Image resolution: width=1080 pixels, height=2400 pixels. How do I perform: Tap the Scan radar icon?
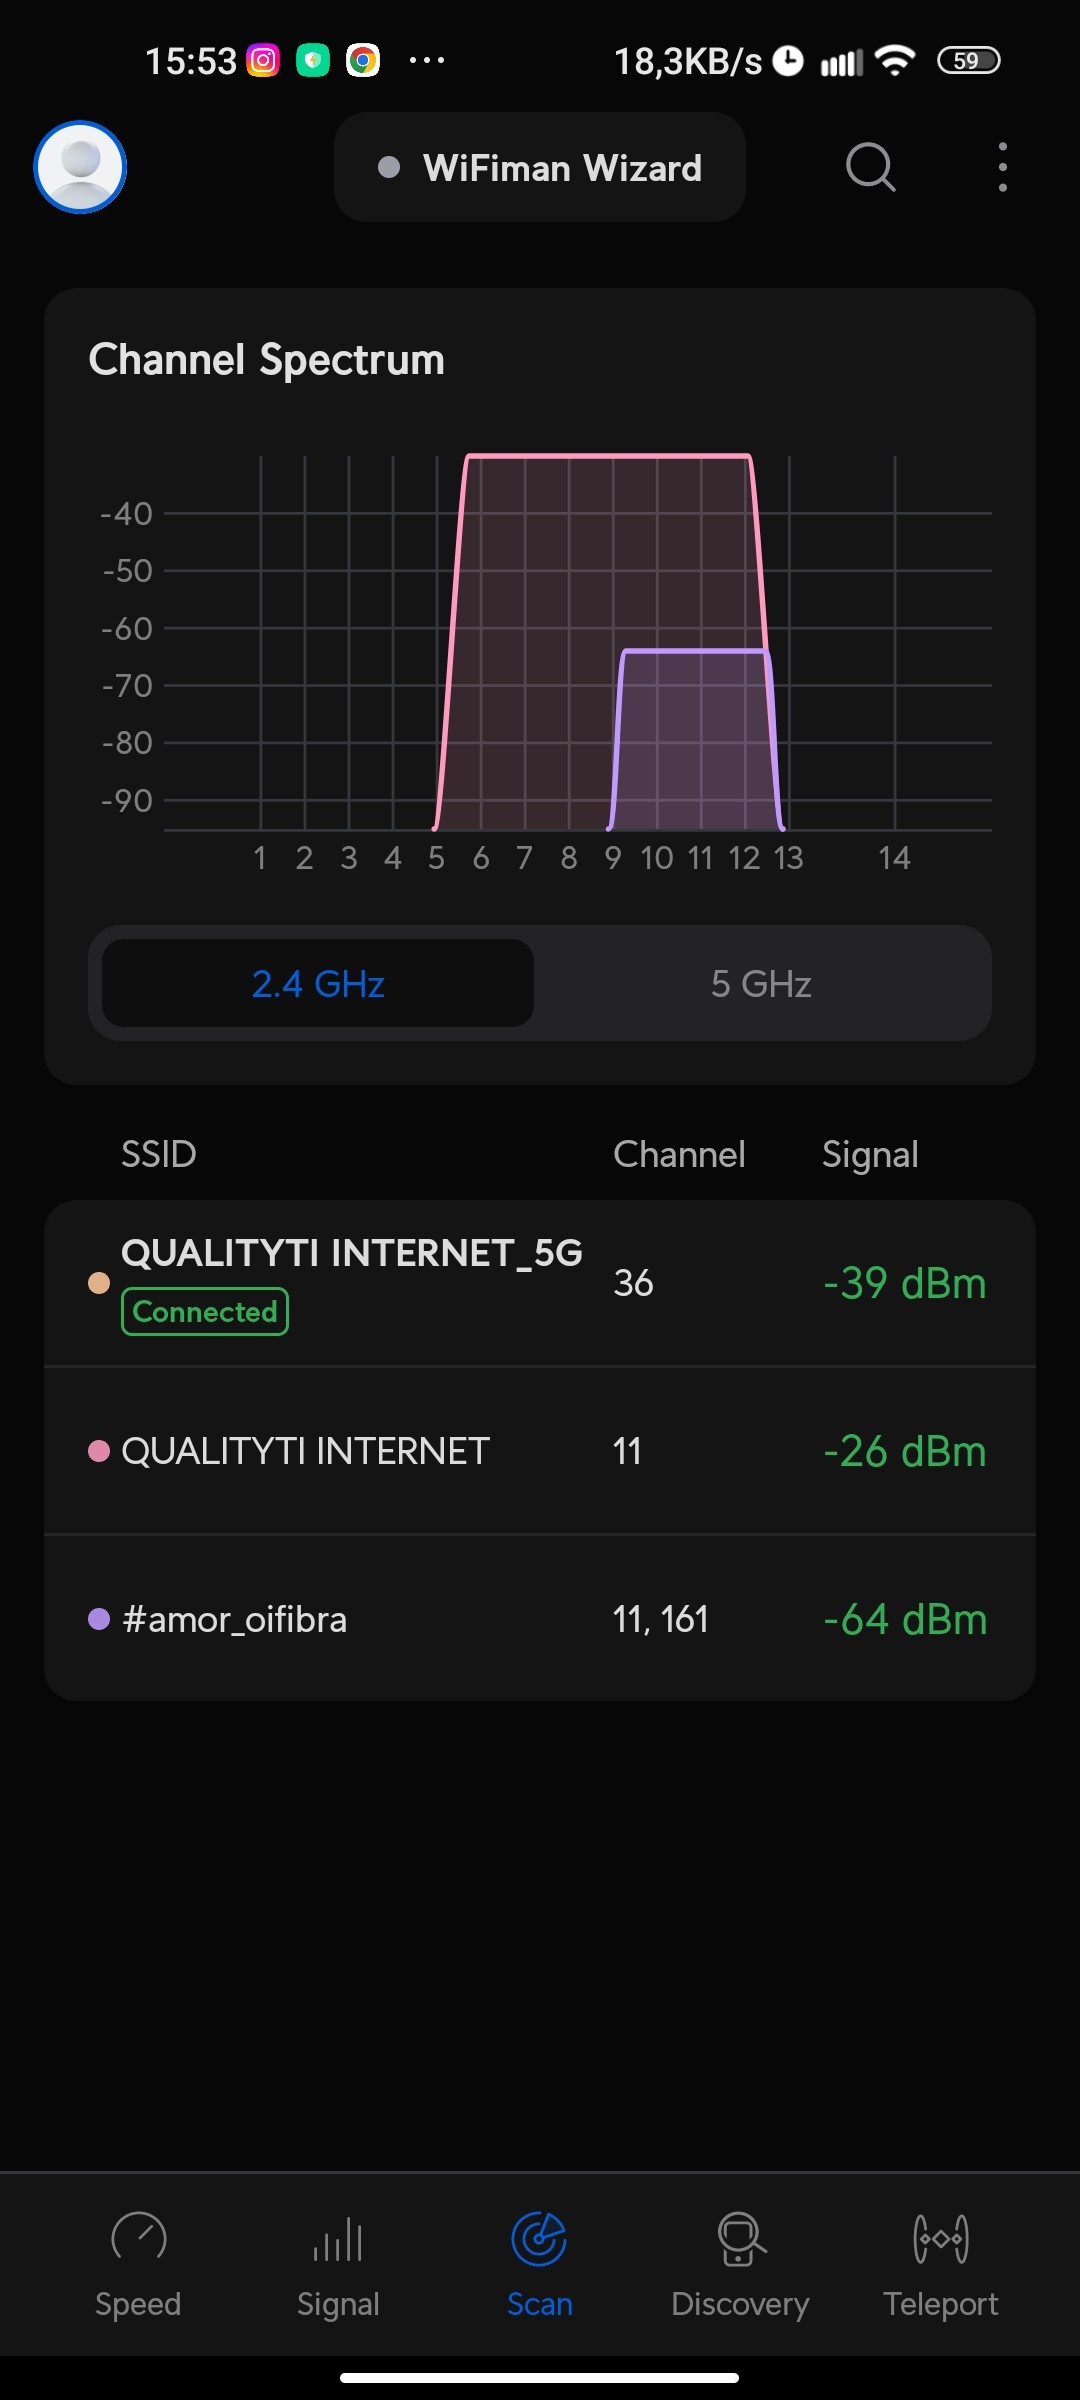point(539,2238)
